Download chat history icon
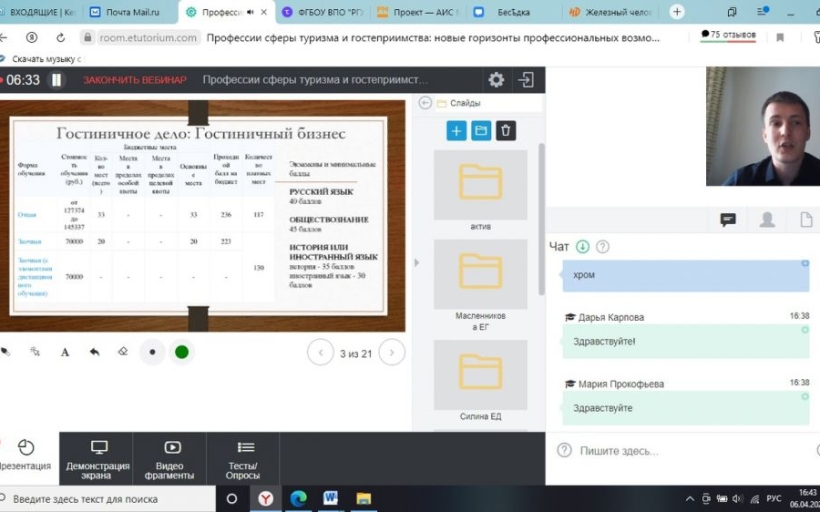Screen dimensions: 820x512 pyautogui.click(x=582, y=246)
